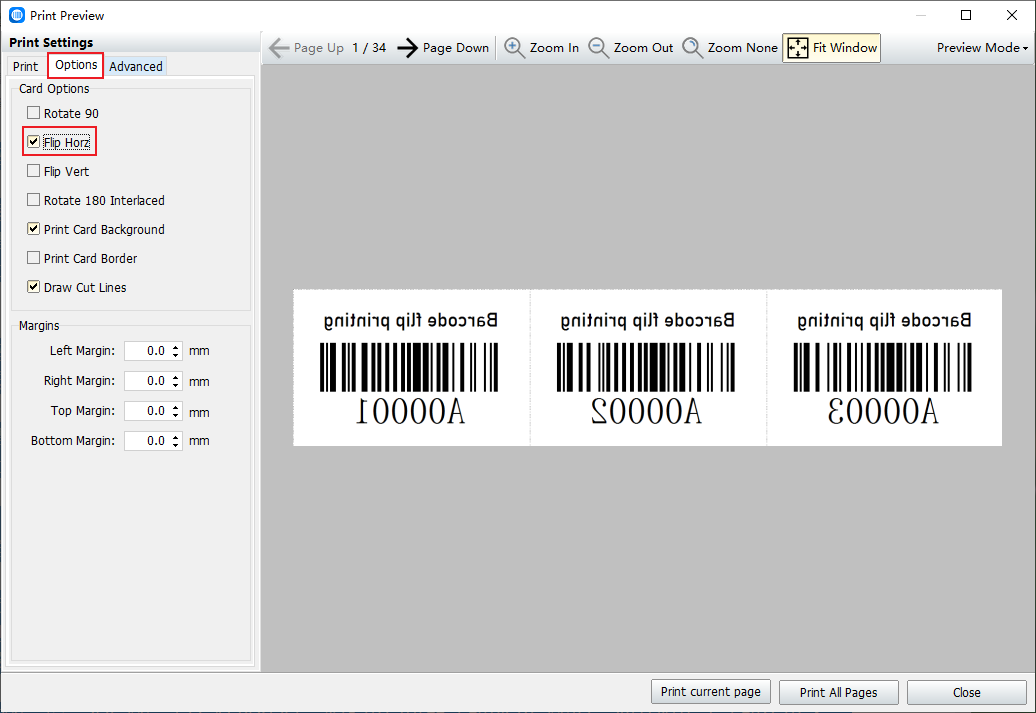Screen dimensions: 1036x713
Task: Uncheck the Flip Horz checkbox
Action: [x=33, y=141]
